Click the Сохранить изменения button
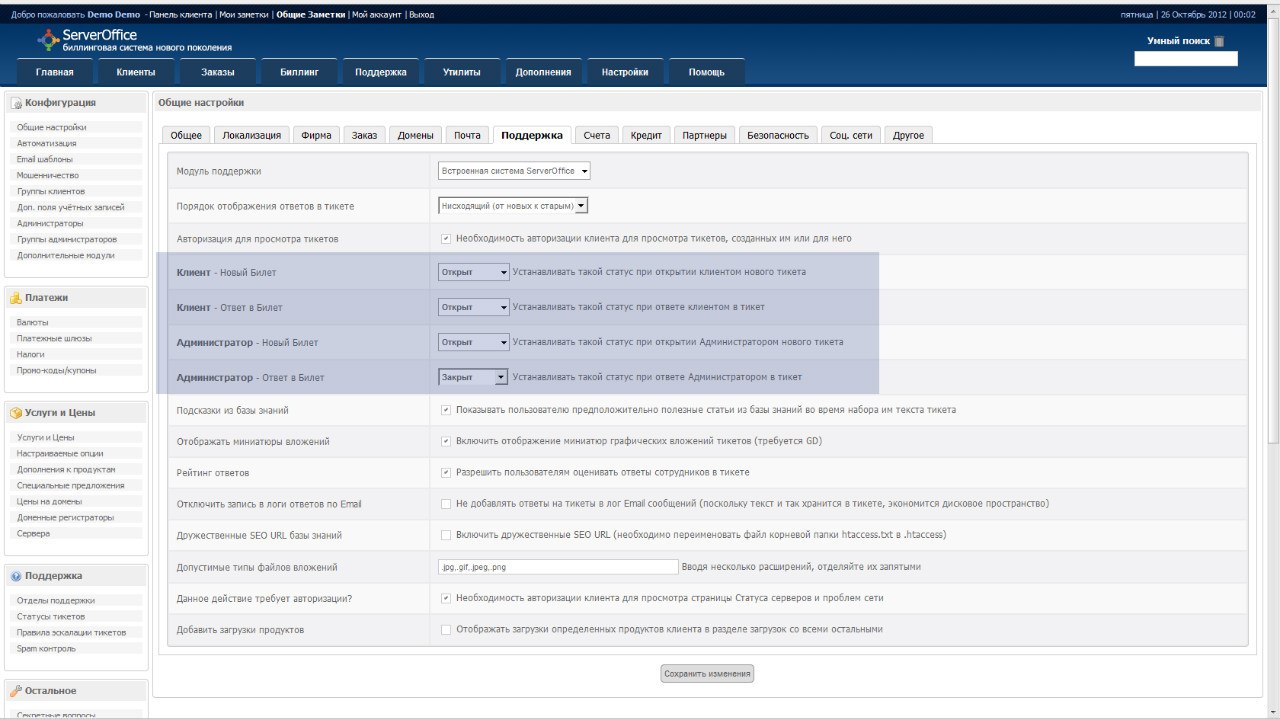Image resolution: width=1280 pixels, height=719 pixels. pos(706,674)
